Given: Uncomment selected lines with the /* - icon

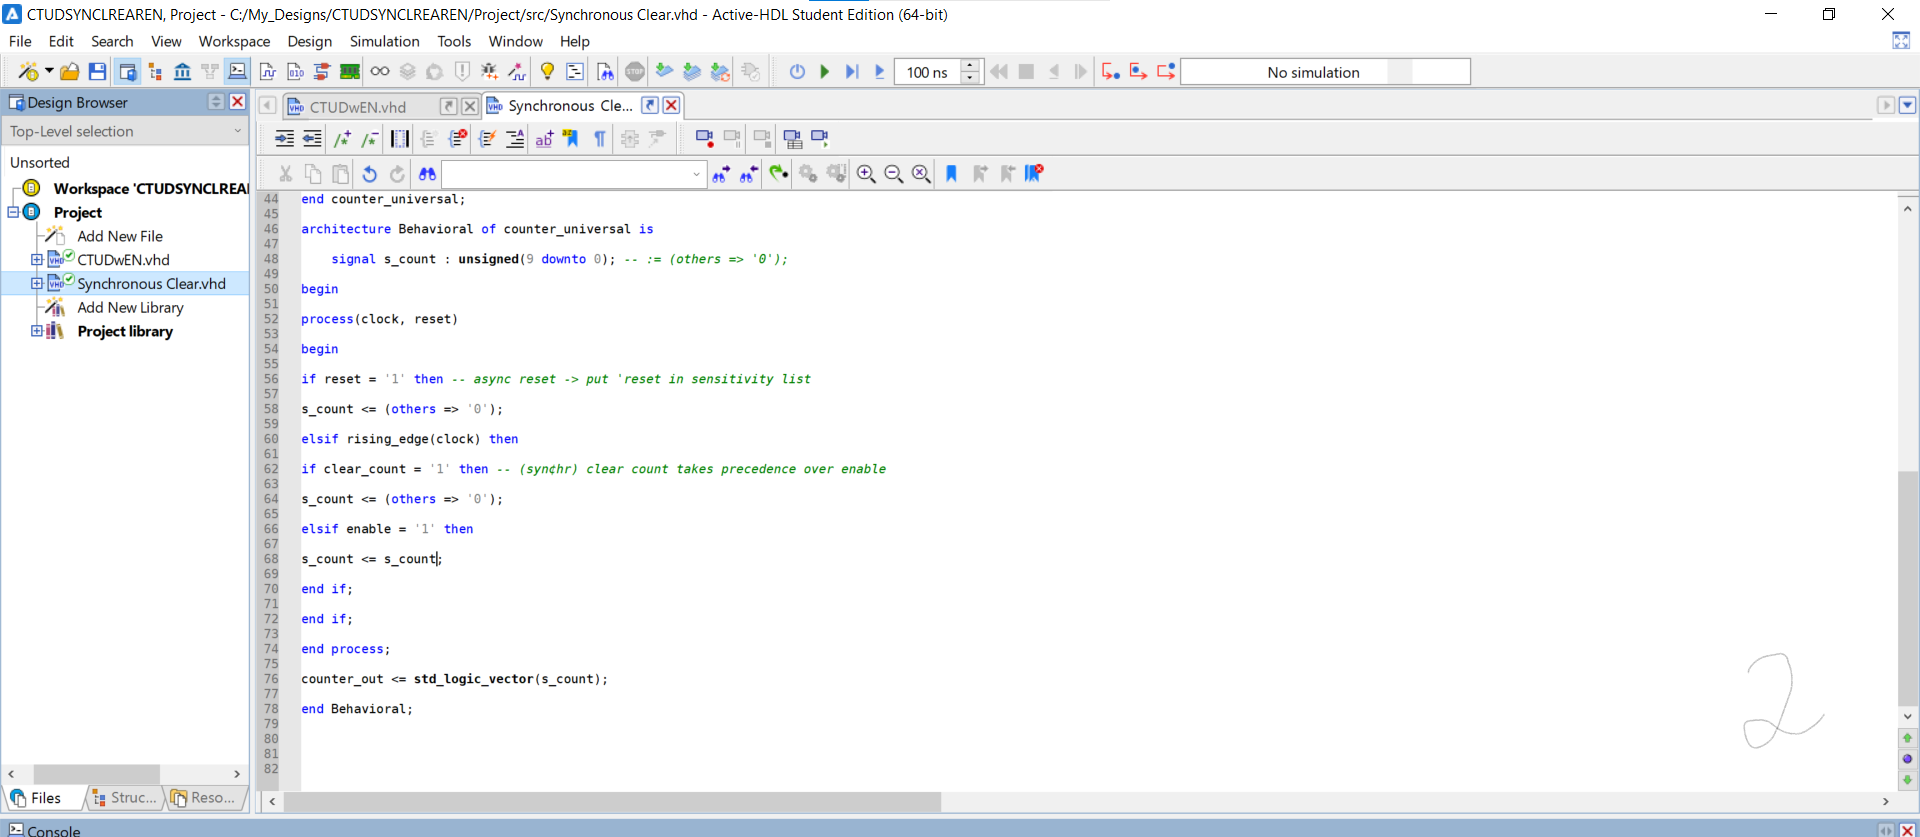Looking at the screenshot, I should (370, 139).
